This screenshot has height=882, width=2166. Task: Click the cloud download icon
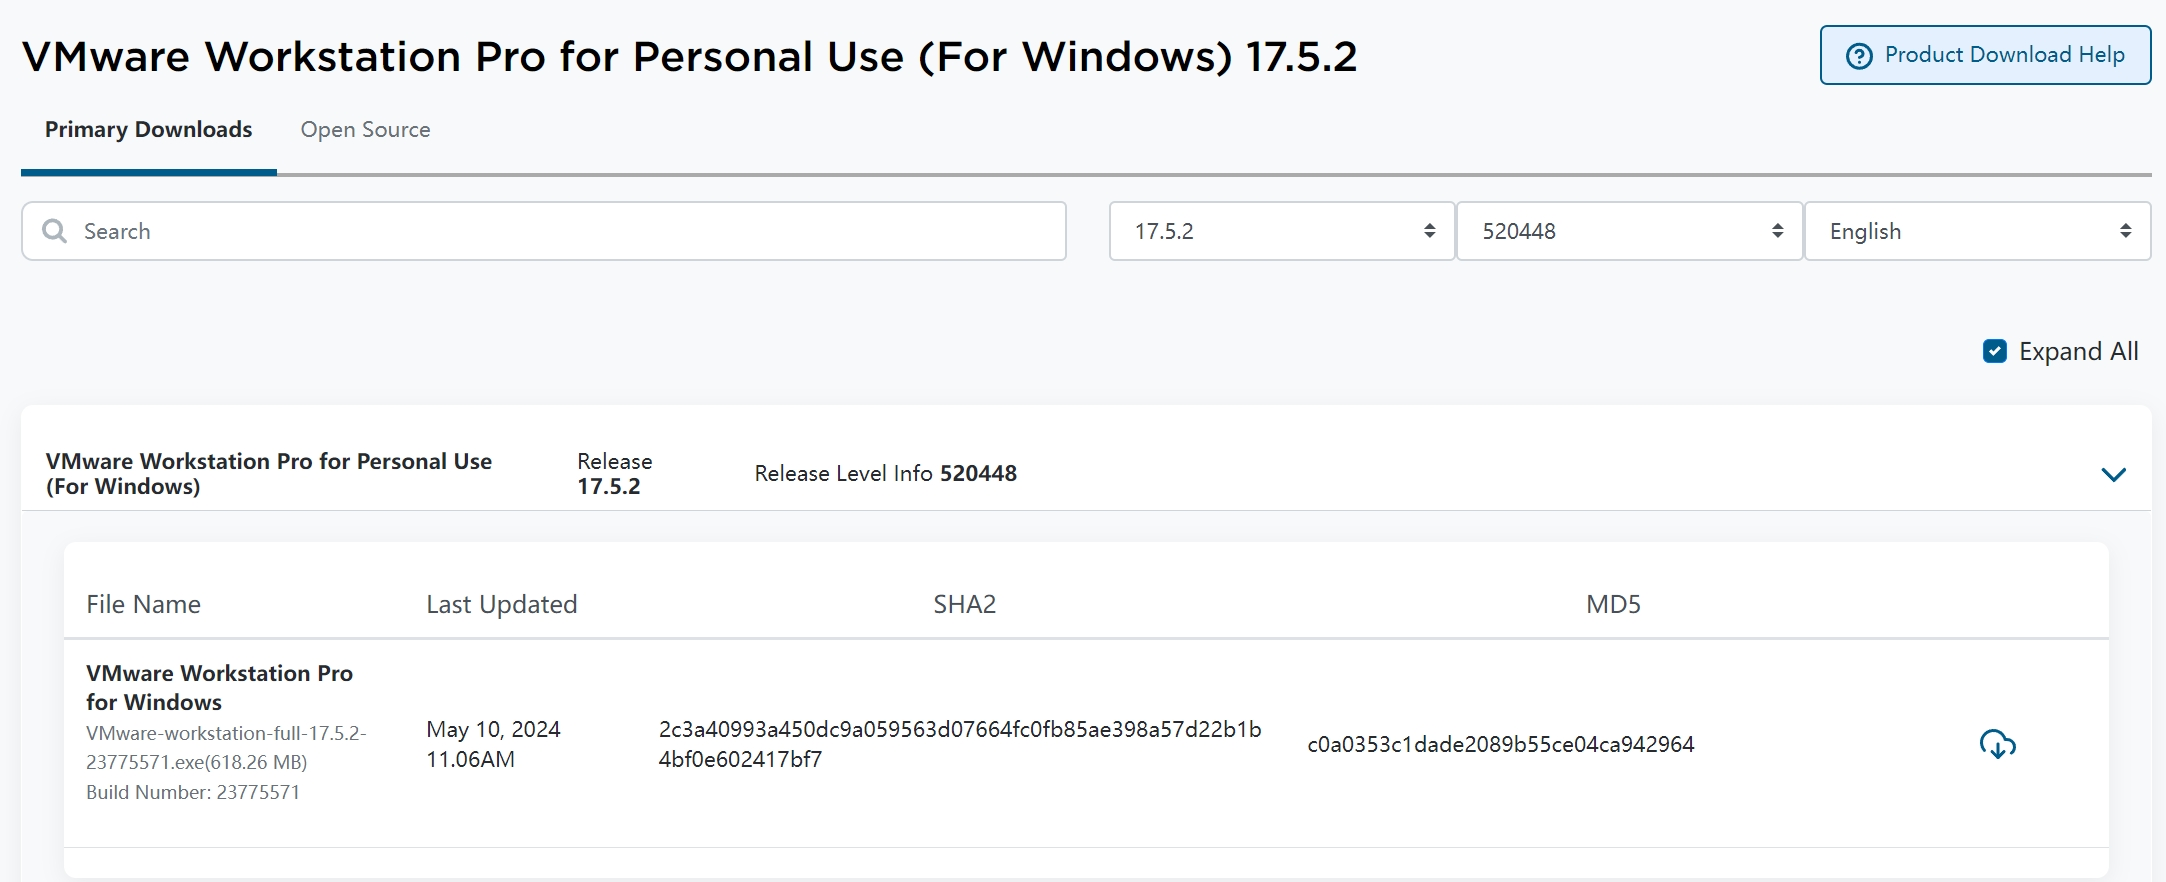pyautogui.click(x=1997, y=744)
